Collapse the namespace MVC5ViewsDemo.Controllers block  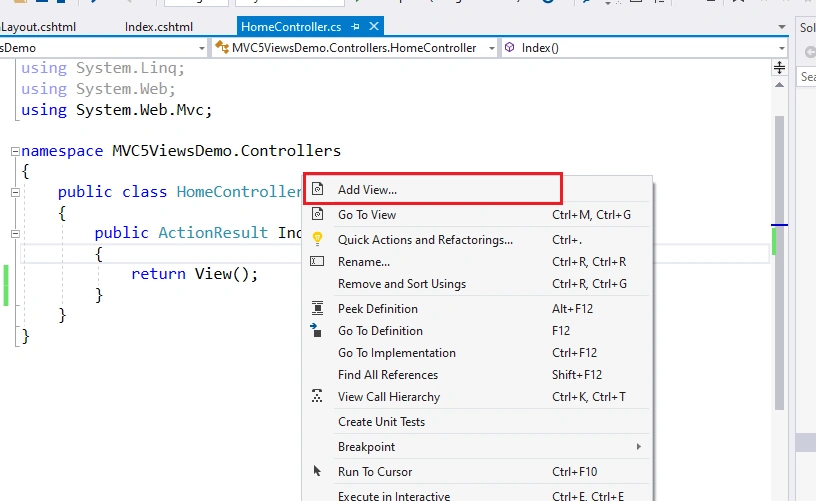click(15, 151)
